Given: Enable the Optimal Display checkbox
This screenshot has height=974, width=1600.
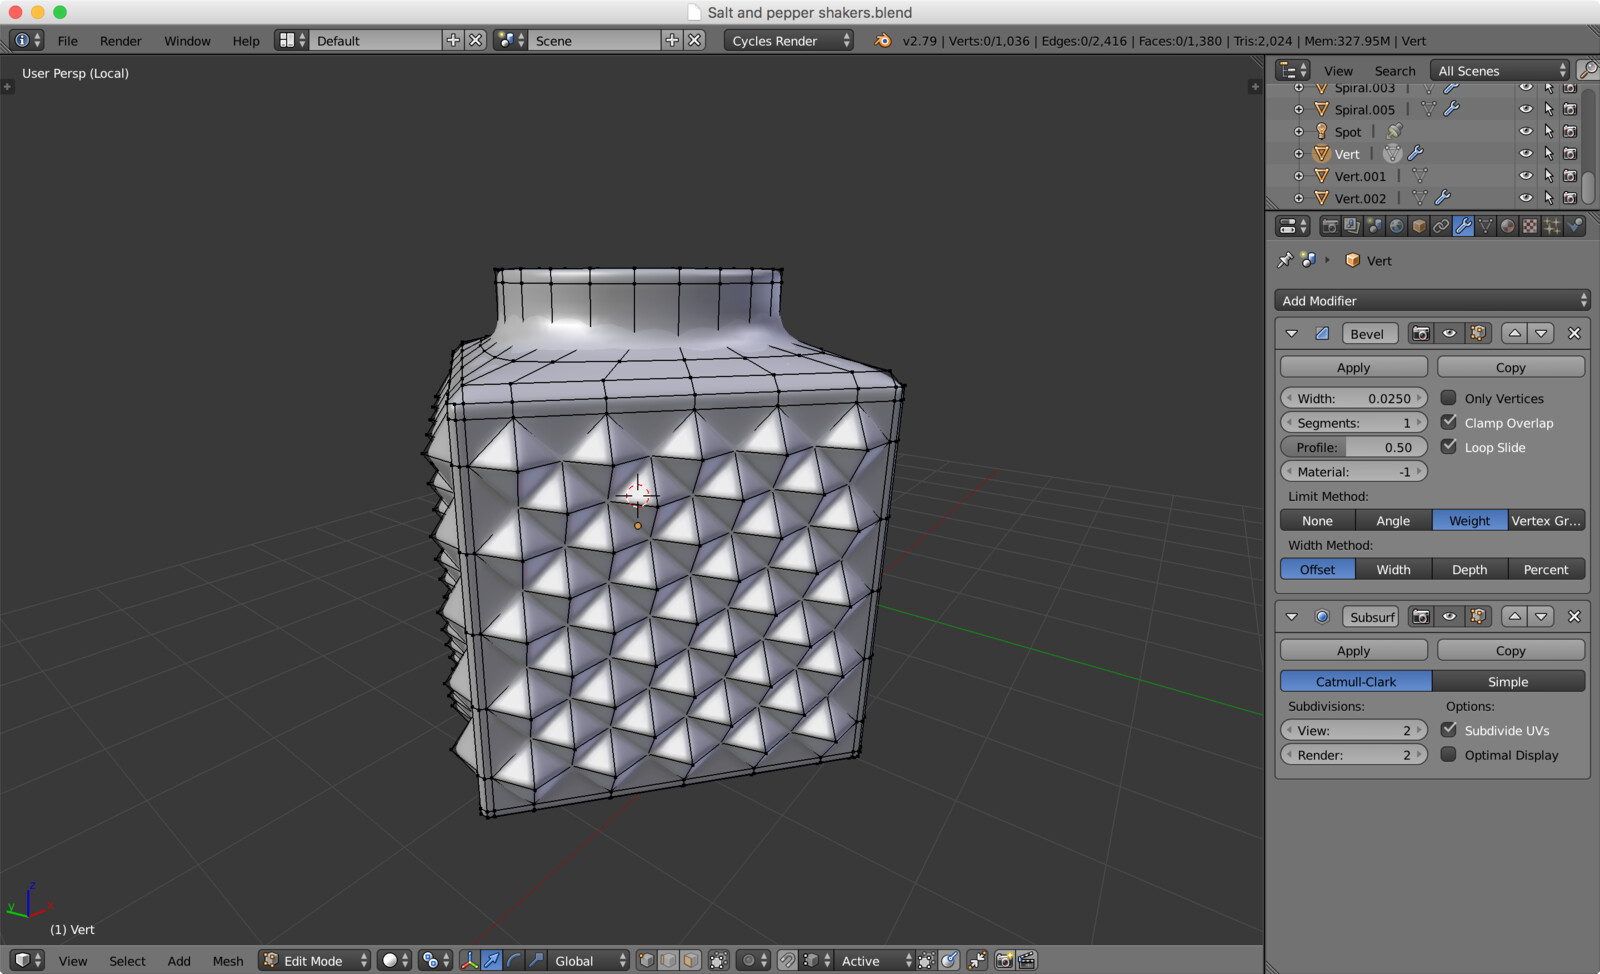Looking at the screenshot, I should [1448, 754].
